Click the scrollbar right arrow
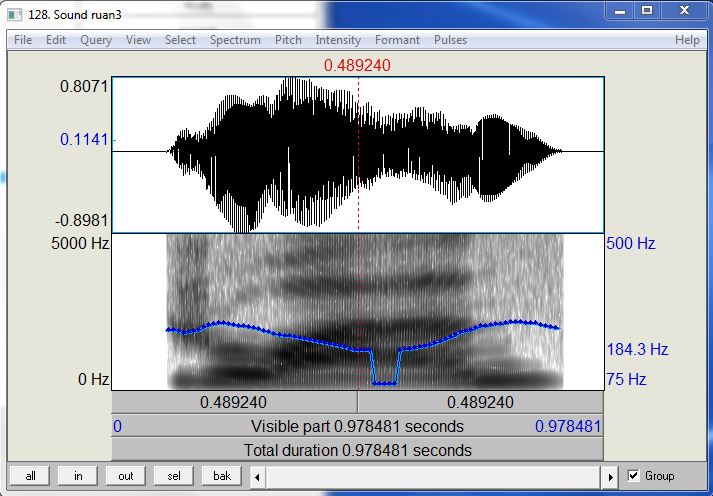The height and width of the screenshot is (496, 713). coord(611,477)
